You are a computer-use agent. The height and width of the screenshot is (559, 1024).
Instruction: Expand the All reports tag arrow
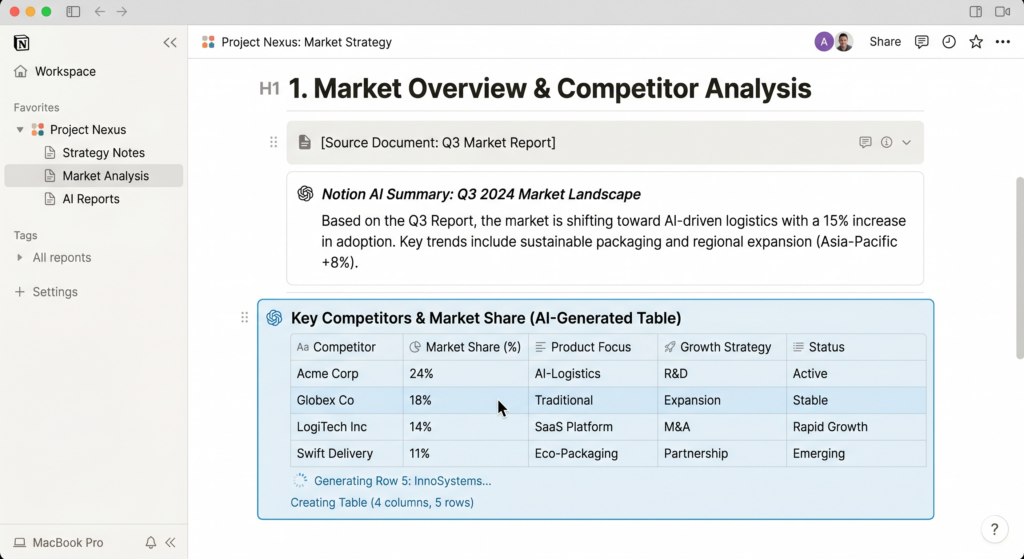click(x=20, y=257)
